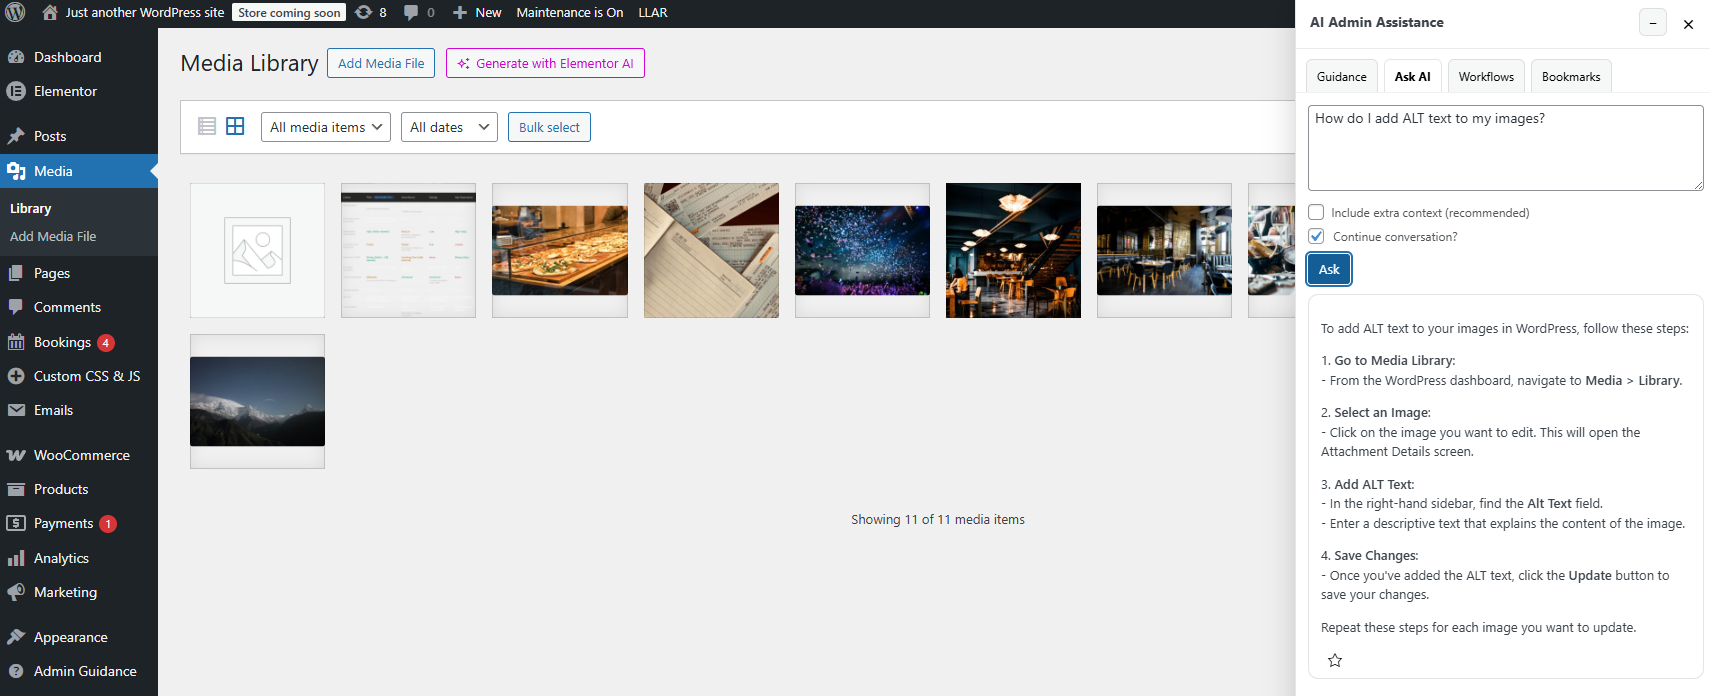The width and height of the screenshot is (1710, 696).
Task: Open the paper tickets image thumbnail
Action: point(711,250)
